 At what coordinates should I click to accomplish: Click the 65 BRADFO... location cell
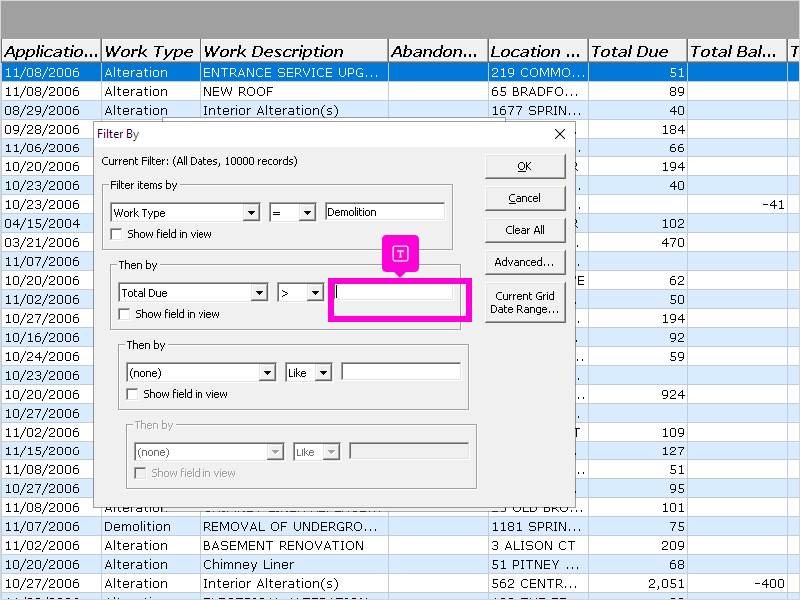pos(538,91)
